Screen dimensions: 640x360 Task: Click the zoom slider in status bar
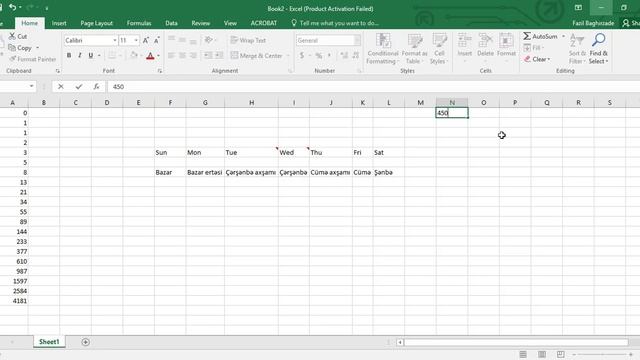[602, 354]
